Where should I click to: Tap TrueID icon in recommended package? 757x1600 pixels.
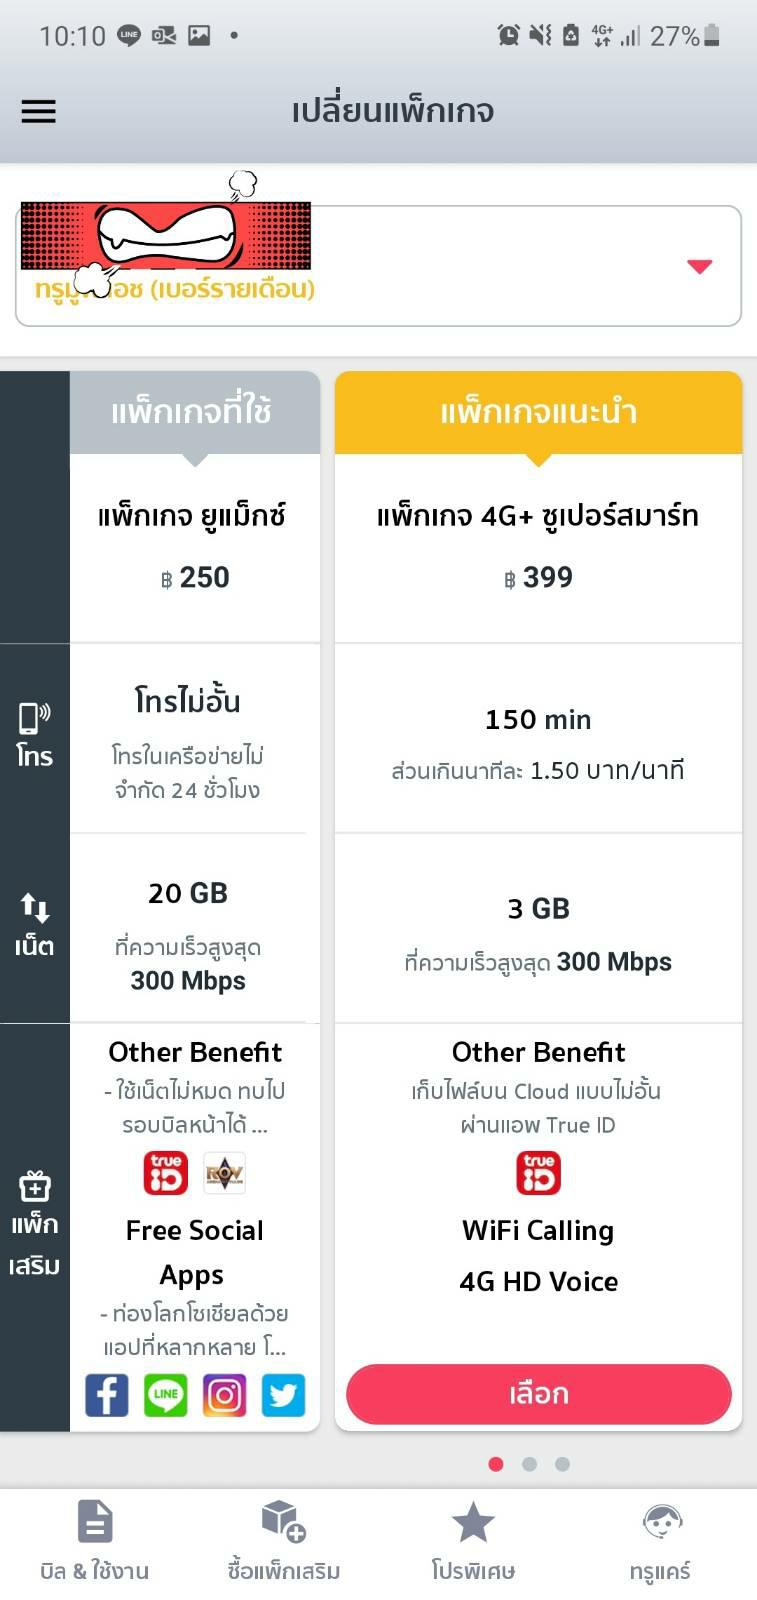(538, 1173)
